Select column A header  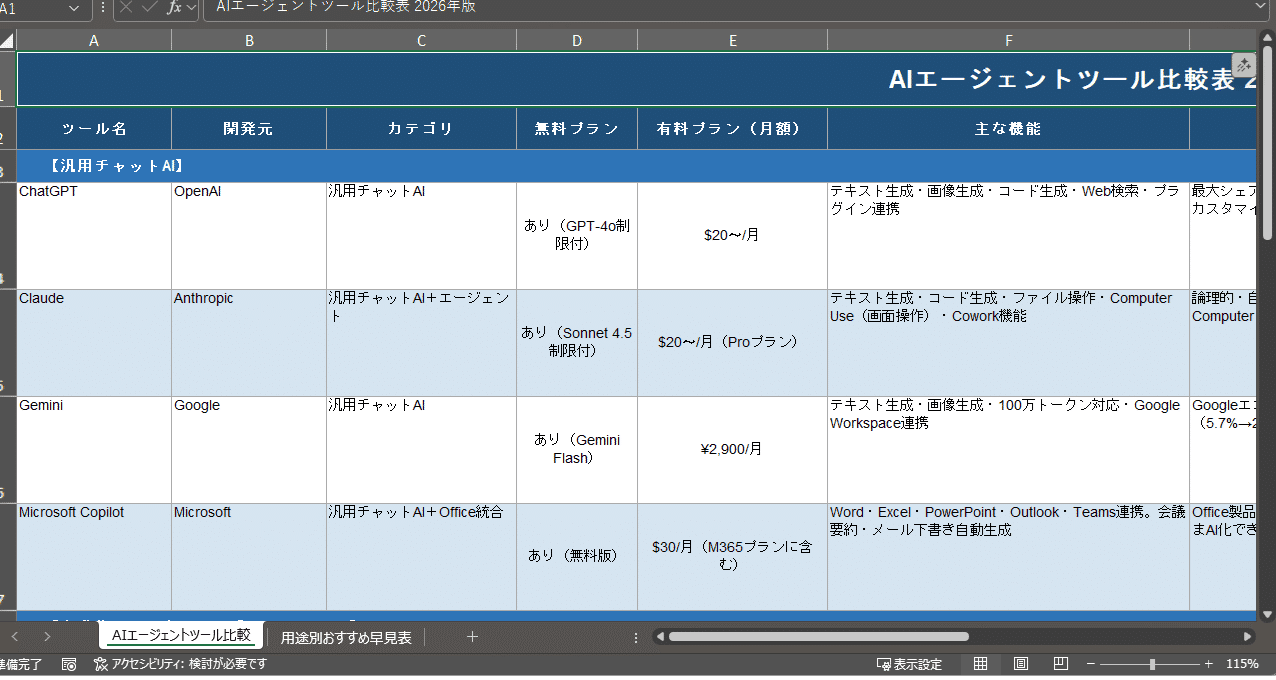(94, 41)
